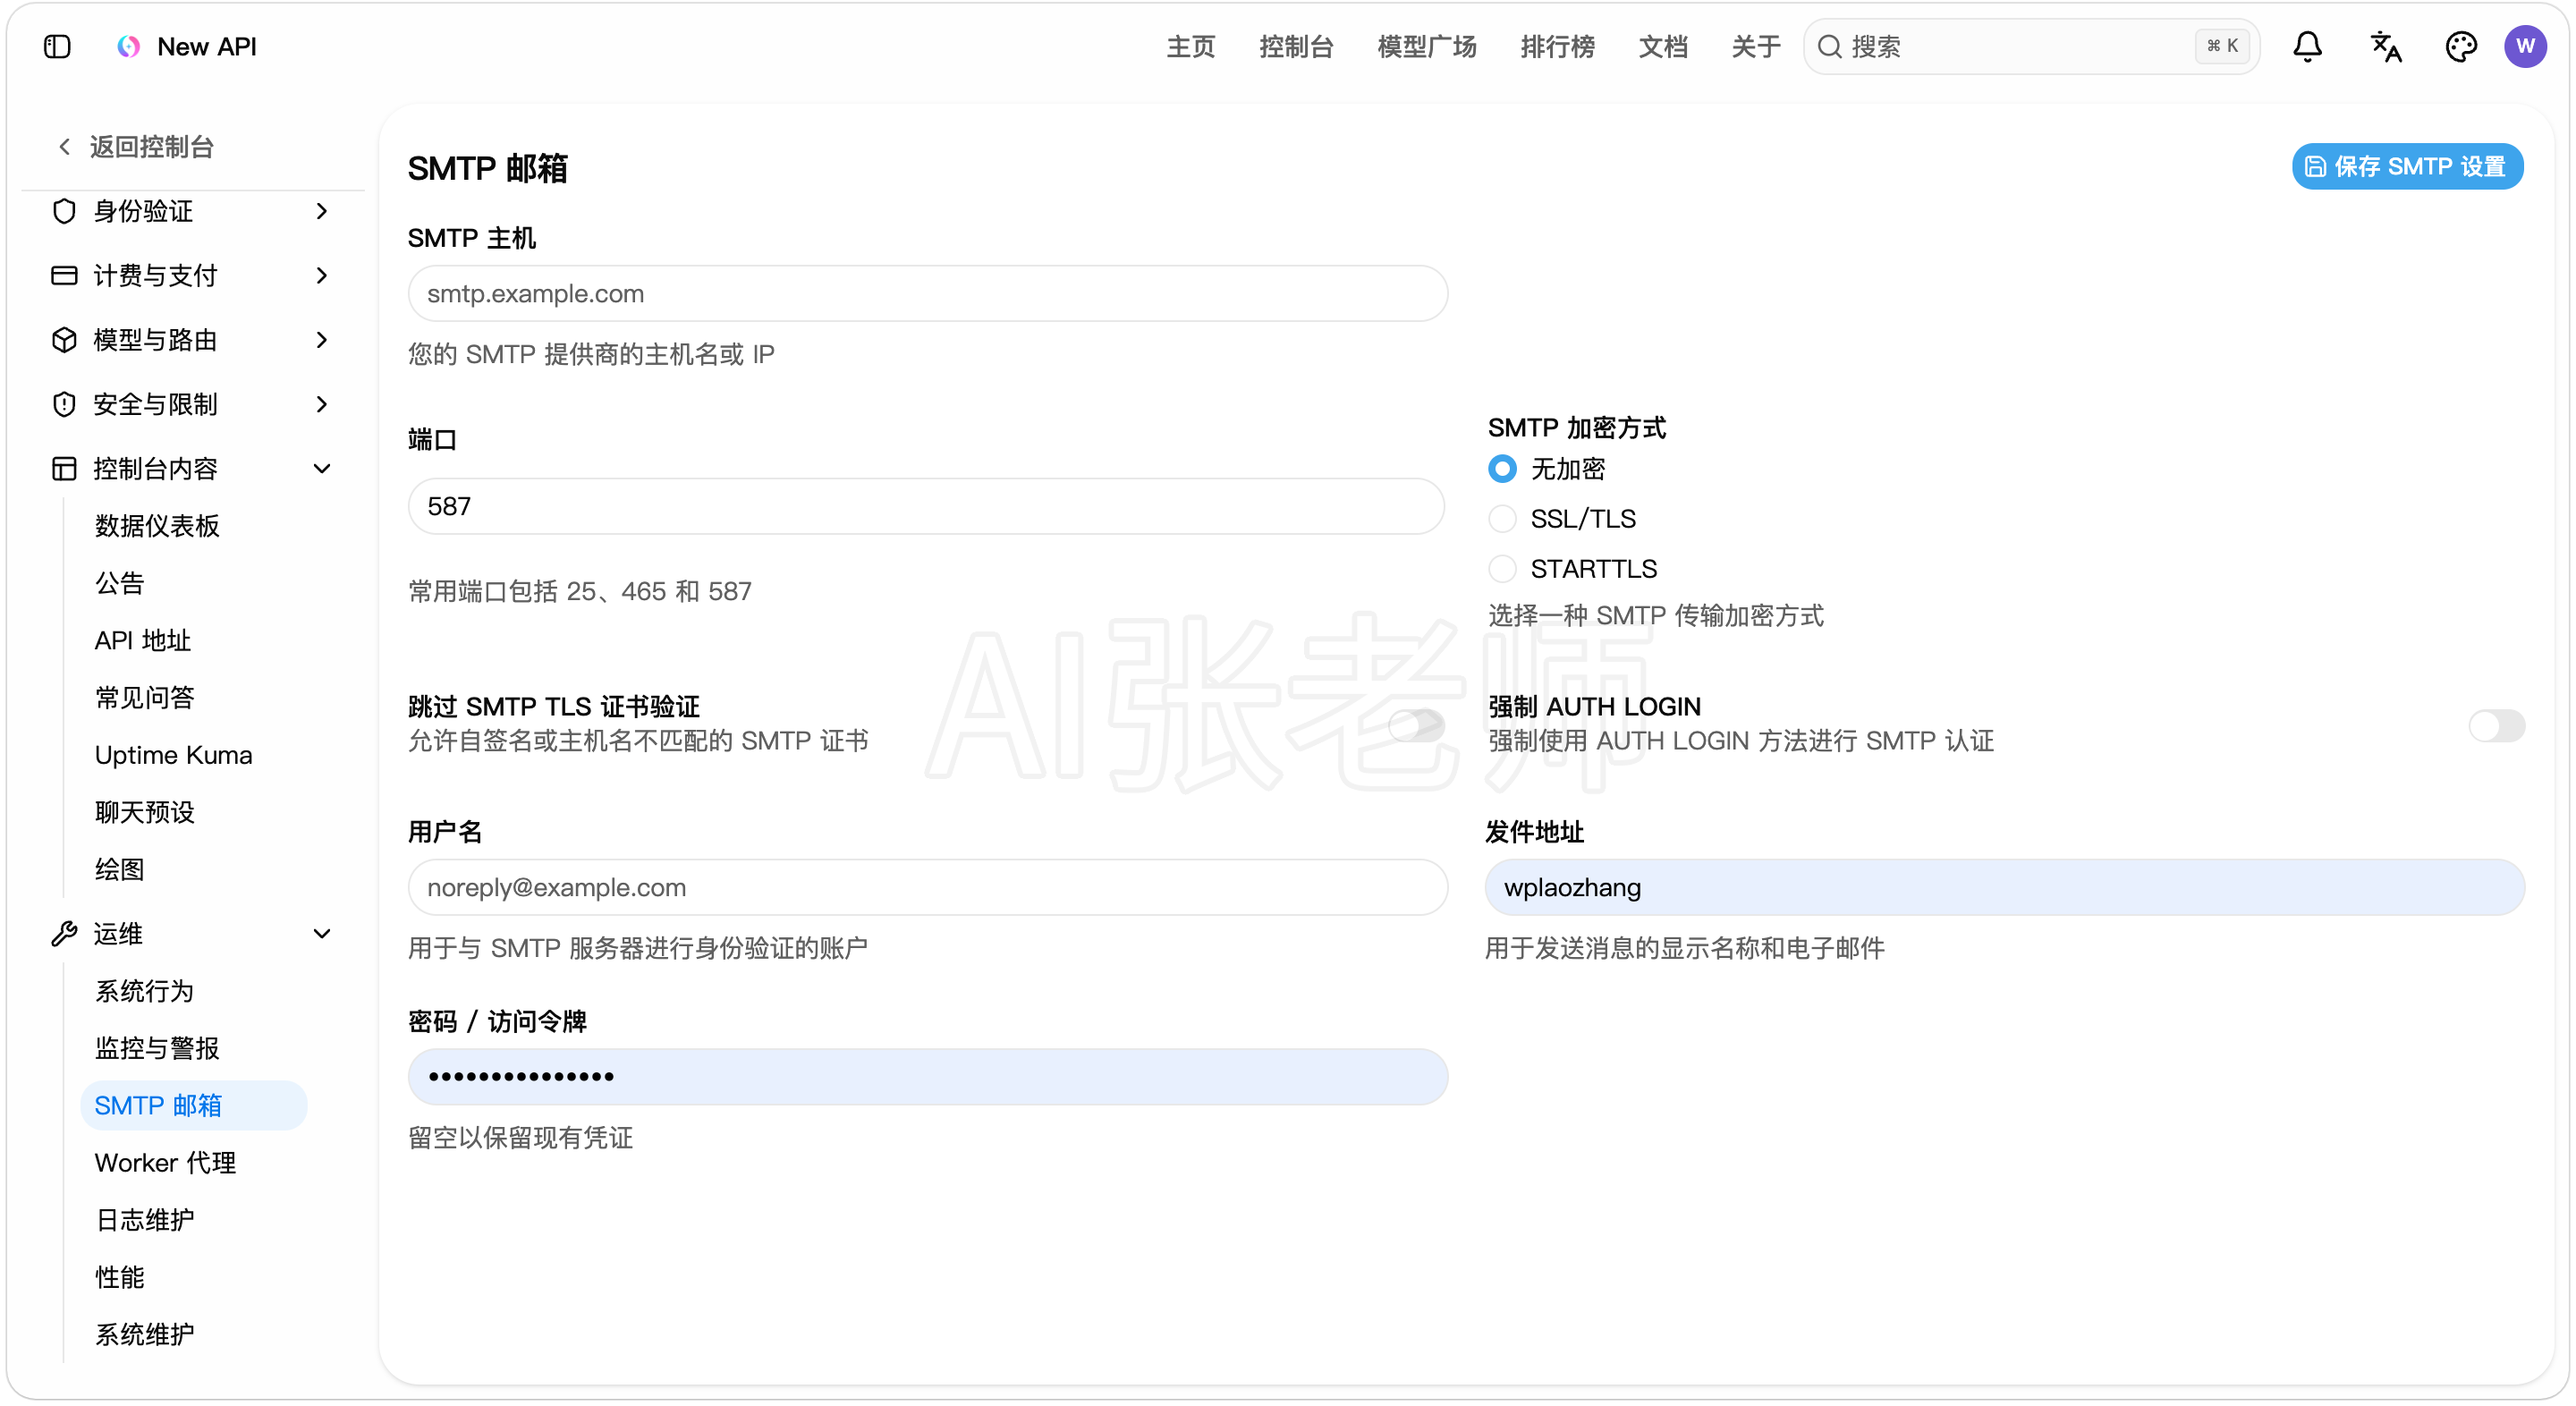
Task: Select the 无加密 encryption option
Action: click(1502, 469)
